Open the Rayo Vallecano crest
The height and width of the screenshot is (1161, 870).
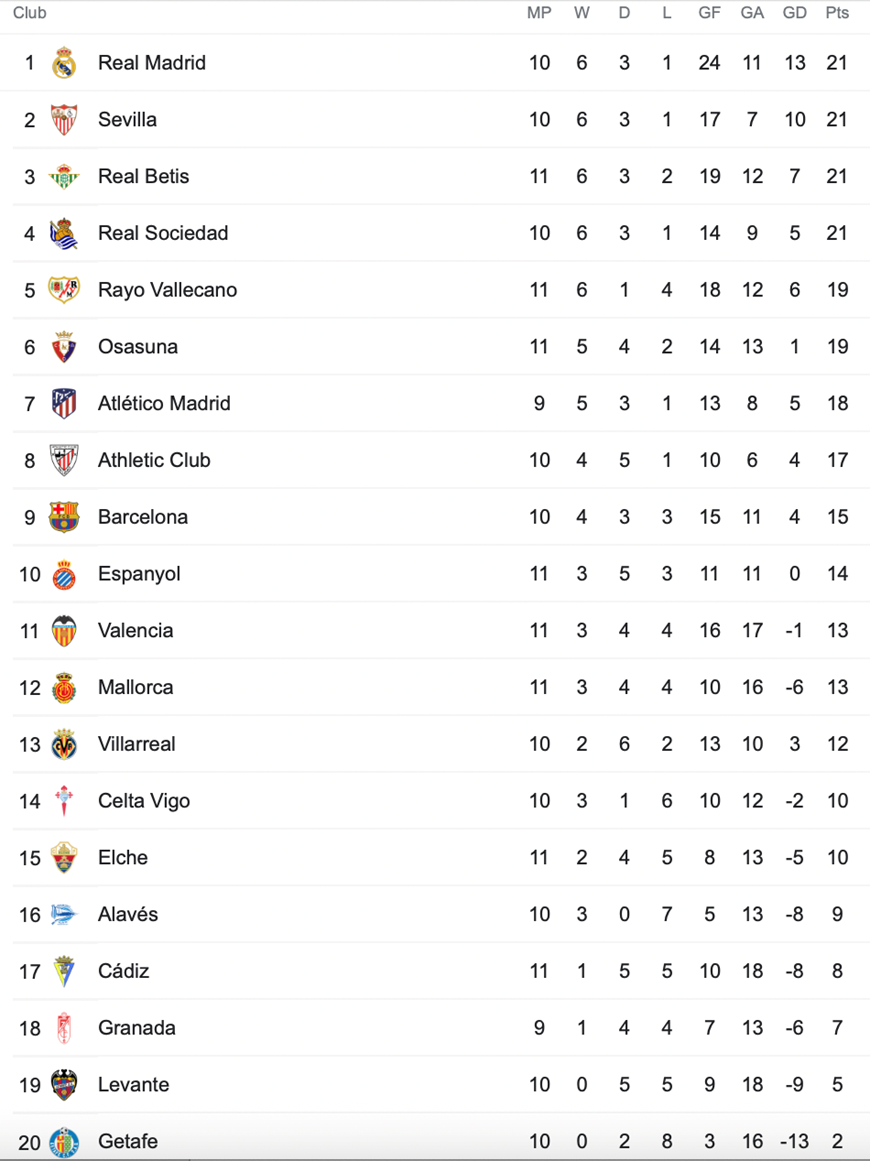[64, 290]
